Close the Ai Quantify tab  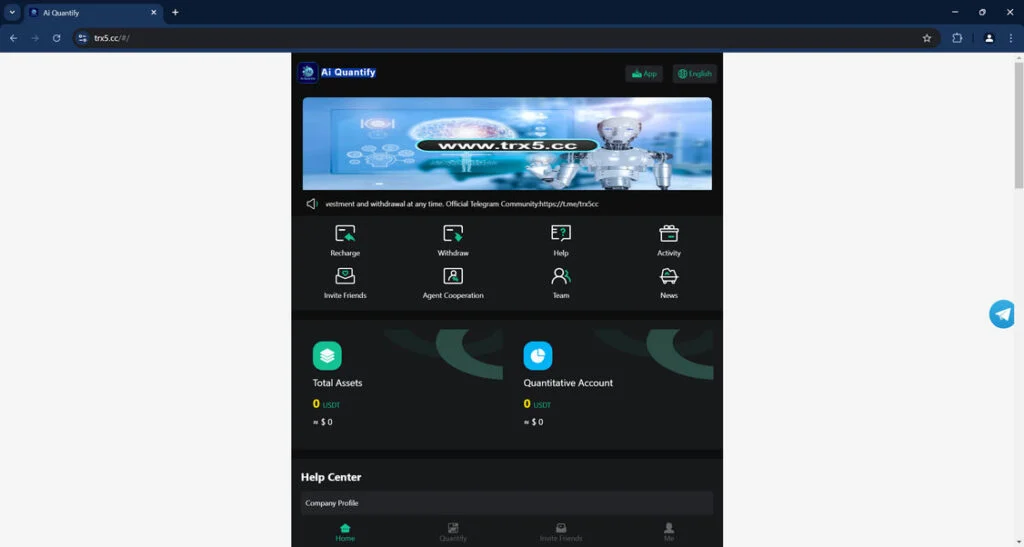(x=153, y=12)
